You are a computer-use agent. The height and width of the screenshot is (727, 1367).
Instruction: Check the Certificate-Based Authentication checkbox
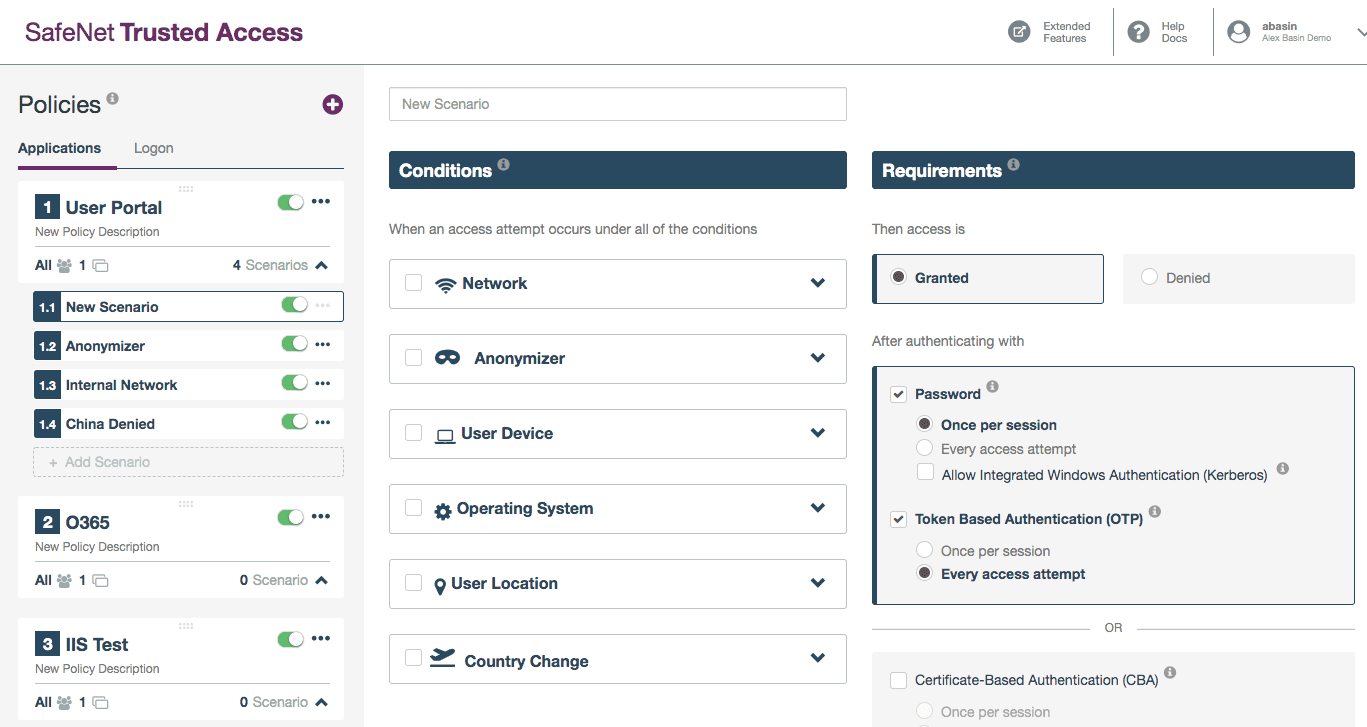[x=898, y=681]
